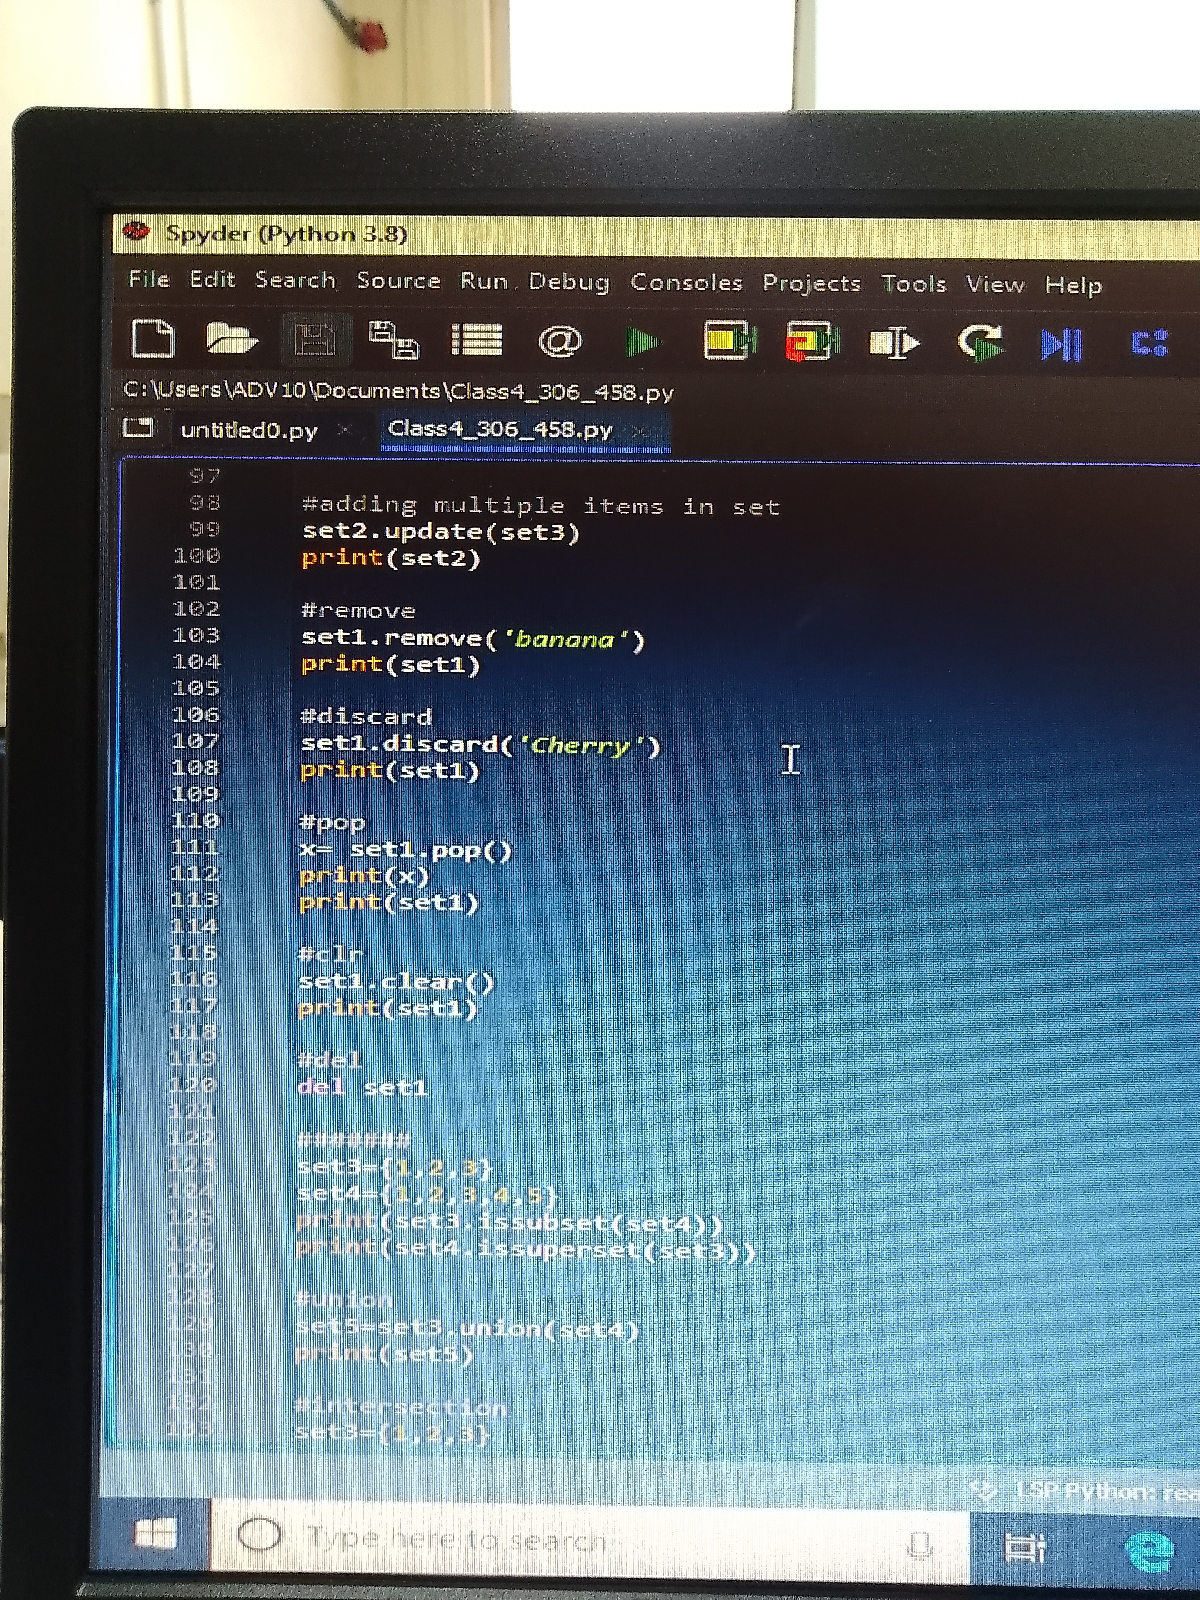Open the View menu

click(995, 285)
